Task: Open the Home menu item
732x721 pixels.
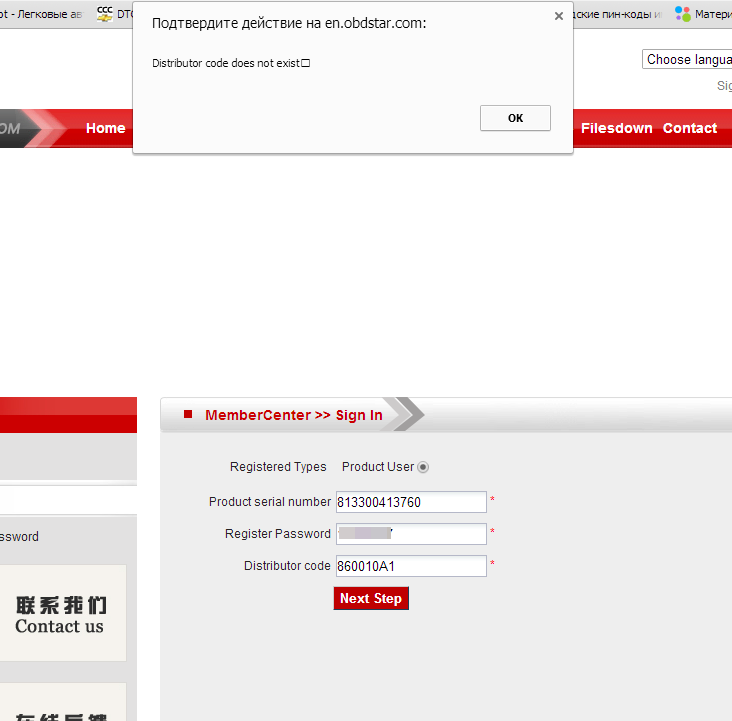Action: click(106, 128)
